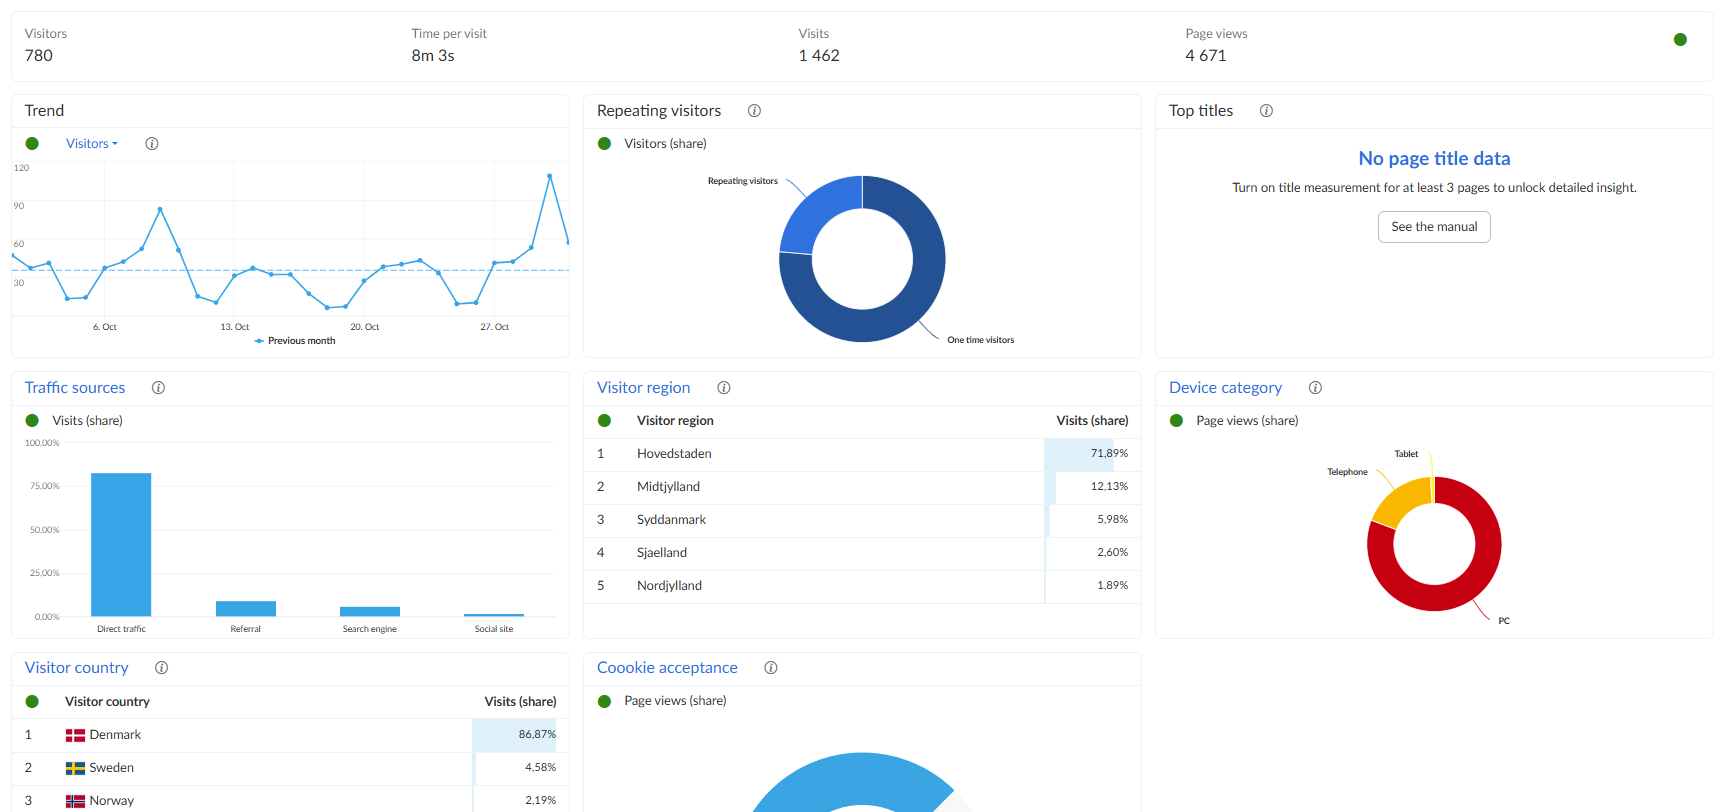Toggle the Previous month legend in Trend chart
This screenshot has width=1727, height=812.
point(295,341)
